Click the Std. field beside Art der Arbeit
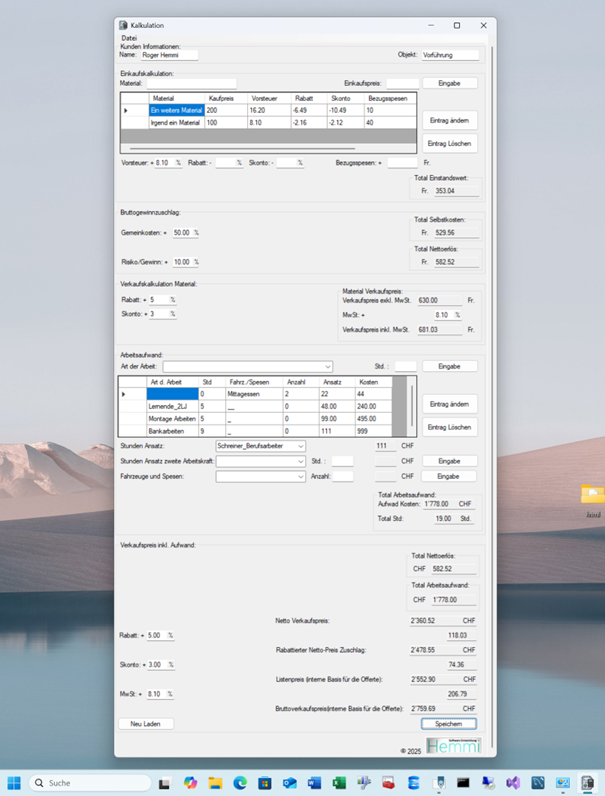 pyautogui.click(x=406, y=367)
